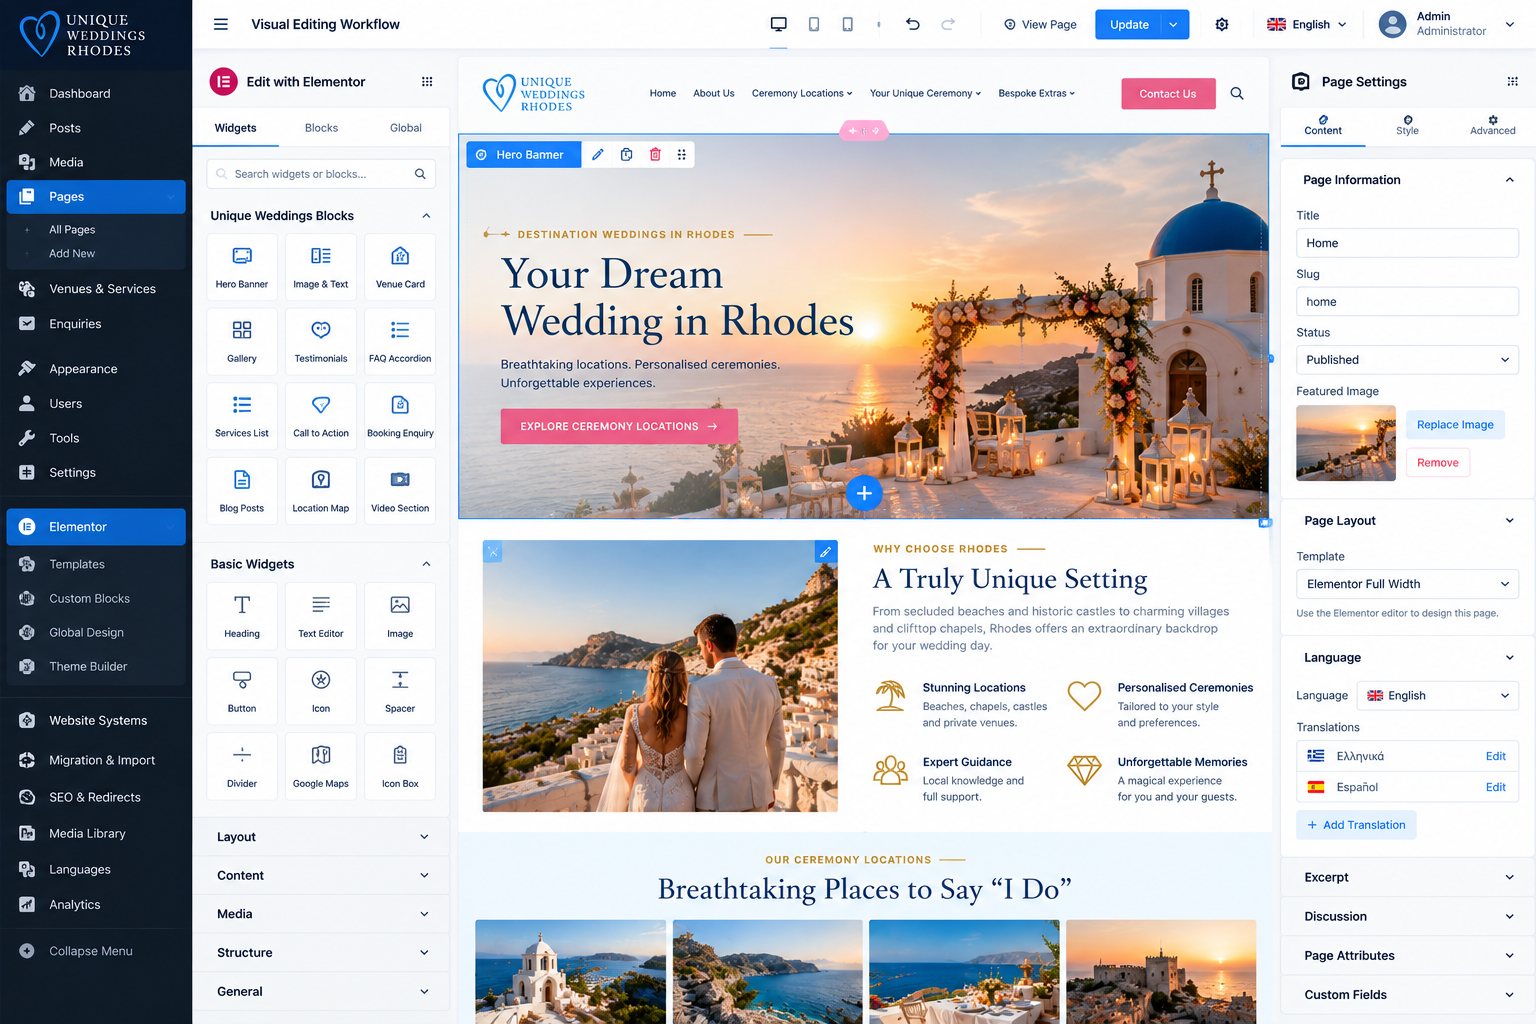Open the Style tab in Page Settings
Viewport: 1536px width, 1024px height.
1407,125
